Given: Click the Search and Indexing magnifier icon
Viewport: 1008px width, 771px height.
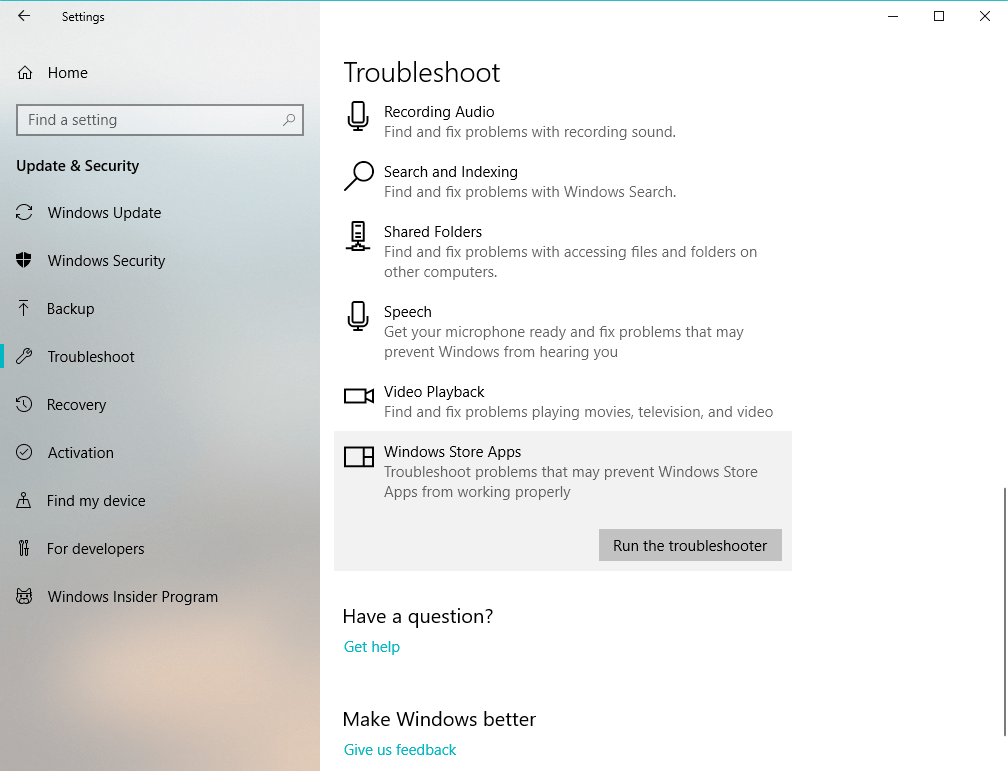Looking at the screenshot, I should point(359,176).
